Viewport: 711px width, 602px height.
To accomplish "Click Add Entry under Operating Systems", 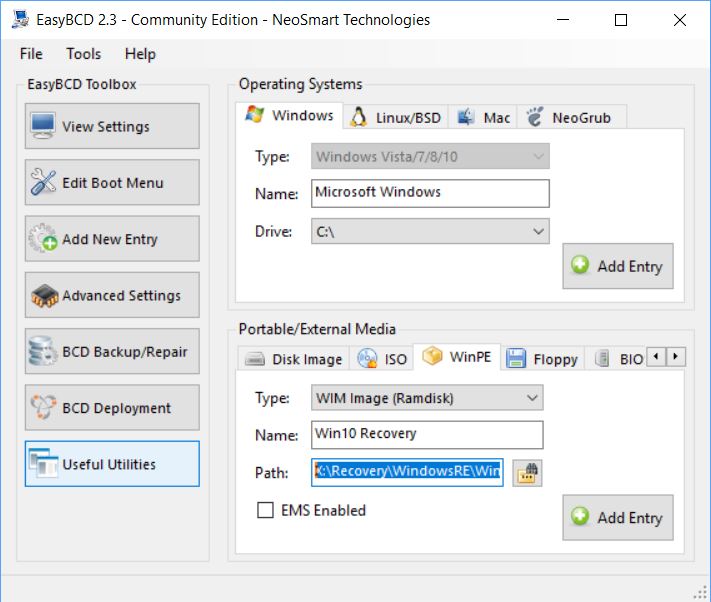I will tap(618, 266).
